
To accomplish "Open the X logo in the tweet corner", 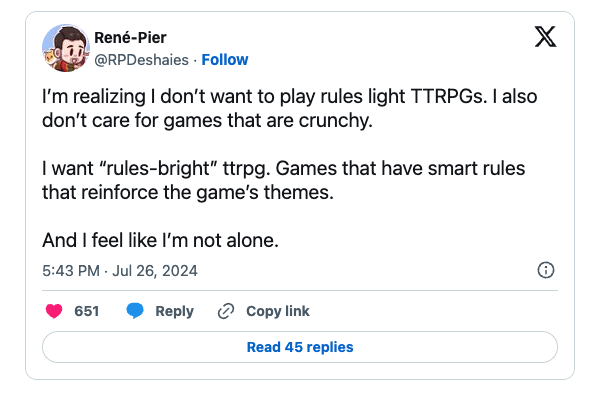I will [x=545, y=37].
